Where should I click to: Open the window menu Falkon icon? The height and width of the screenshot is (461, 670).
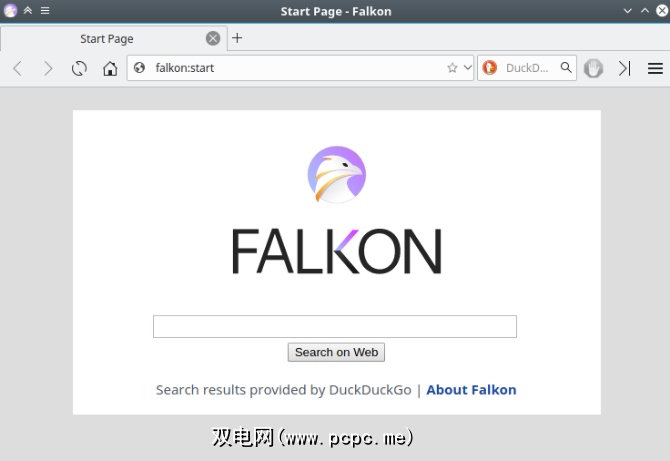(x=10, y=11)
